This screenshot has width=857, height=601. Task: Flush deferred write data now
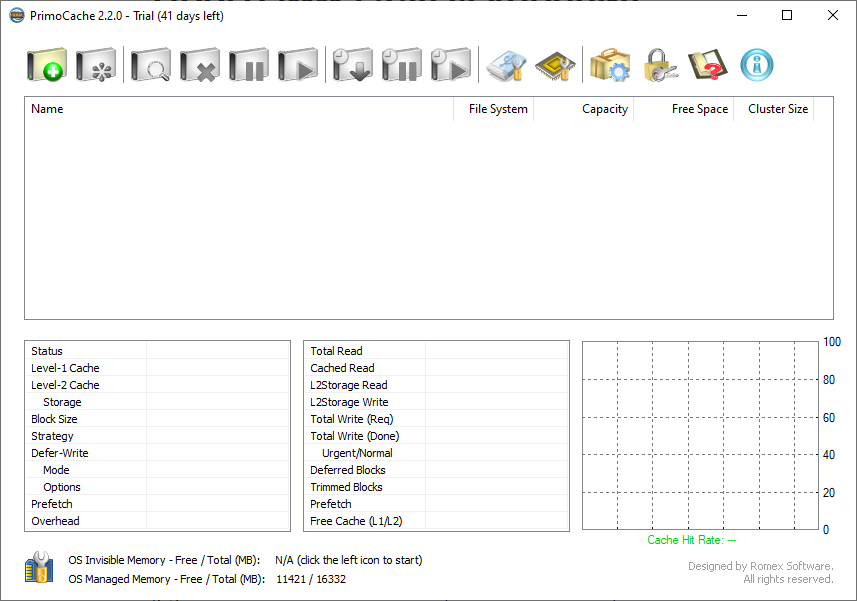[x=353, y=65]
